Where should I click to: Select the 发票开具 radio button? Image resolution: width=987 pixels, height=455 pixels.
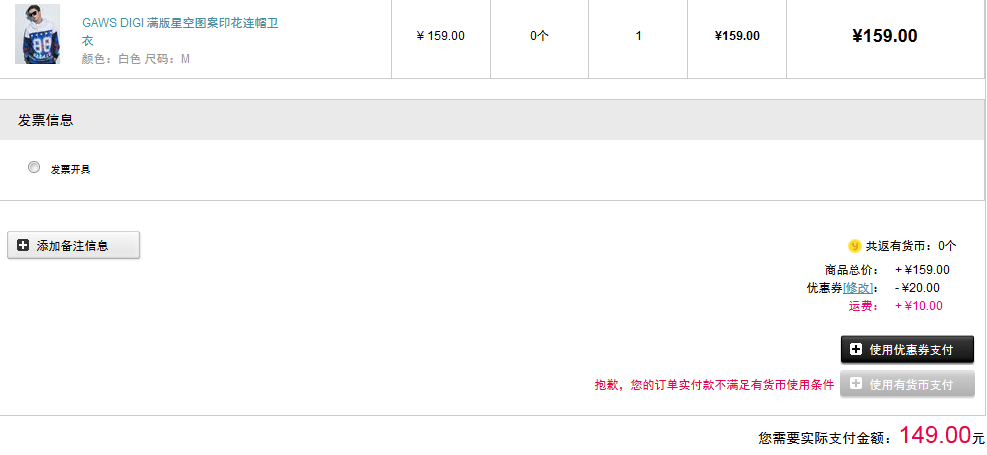point(34,168)
